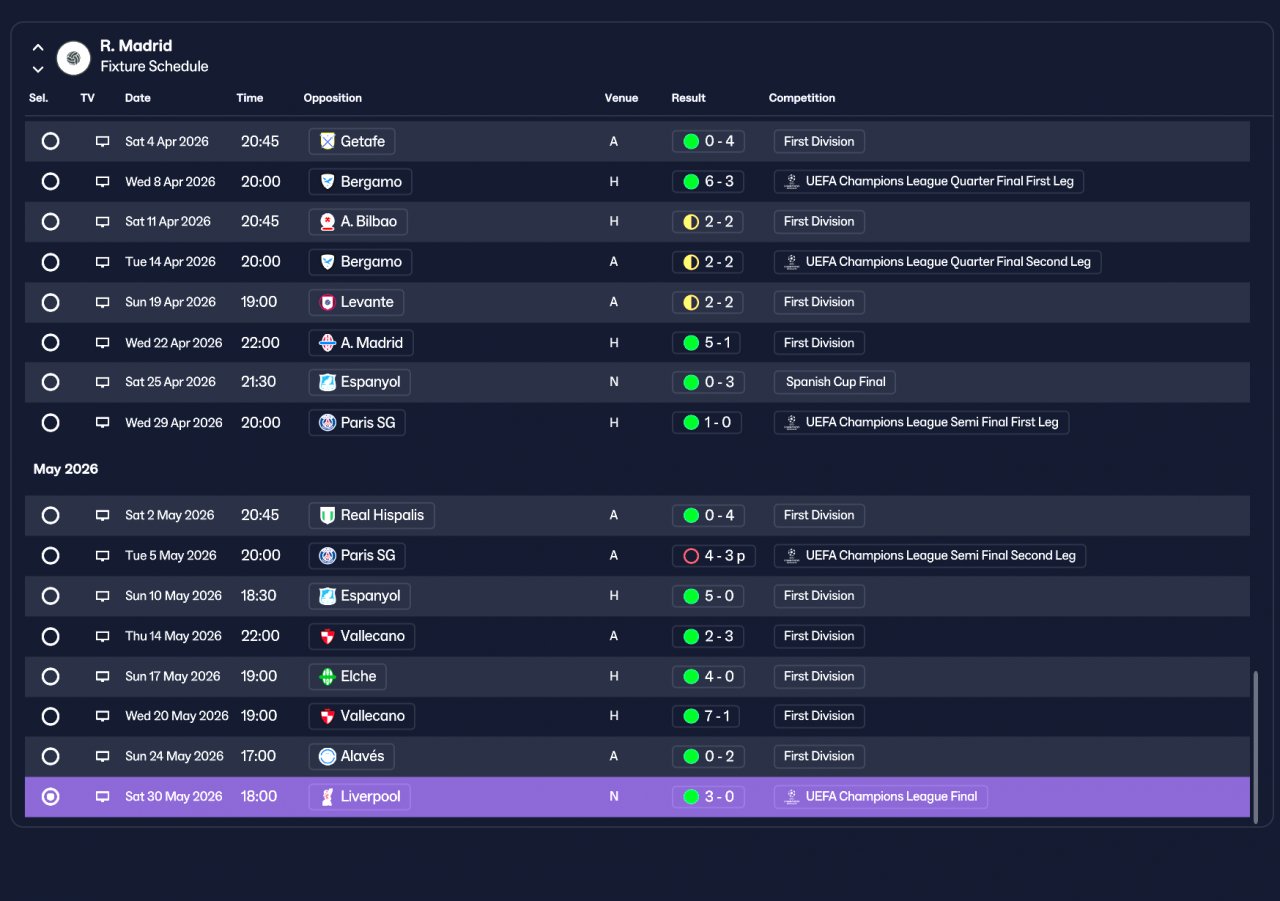
Task: Open the 7 - 1 Vallecano result
Action: (x=707, y=717)
